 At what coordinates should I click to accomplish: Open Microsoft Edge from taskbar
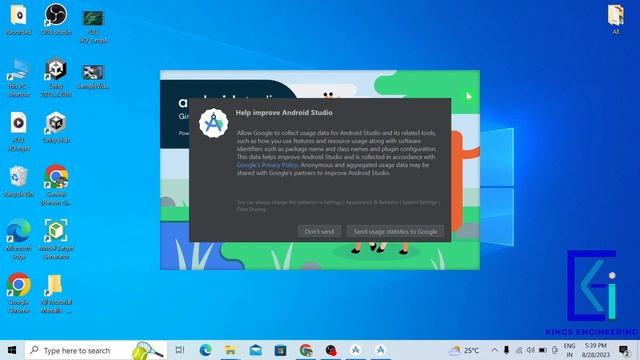pyautogui.click(x=205, y=350)
